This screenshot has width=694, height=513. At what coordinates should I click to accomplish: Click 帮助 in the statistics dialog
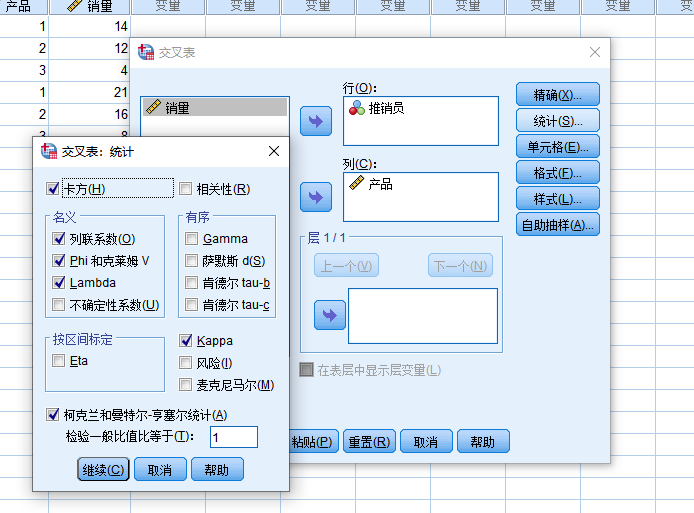[217, 469]
